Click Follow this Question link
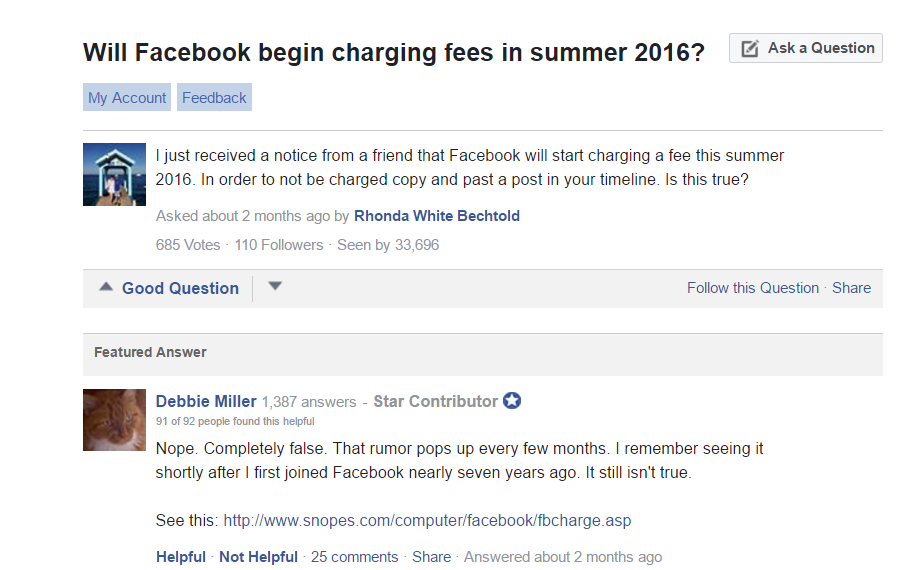Screen dimensions: 910x570 (x=752, y=288)
